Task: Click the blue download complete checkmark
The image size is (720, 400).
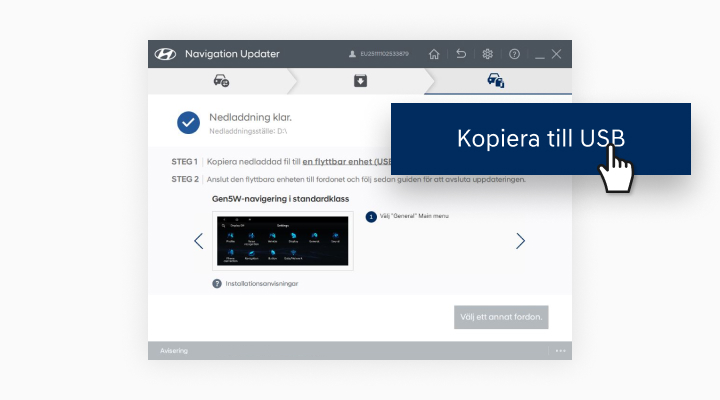Action: (188, 122)
